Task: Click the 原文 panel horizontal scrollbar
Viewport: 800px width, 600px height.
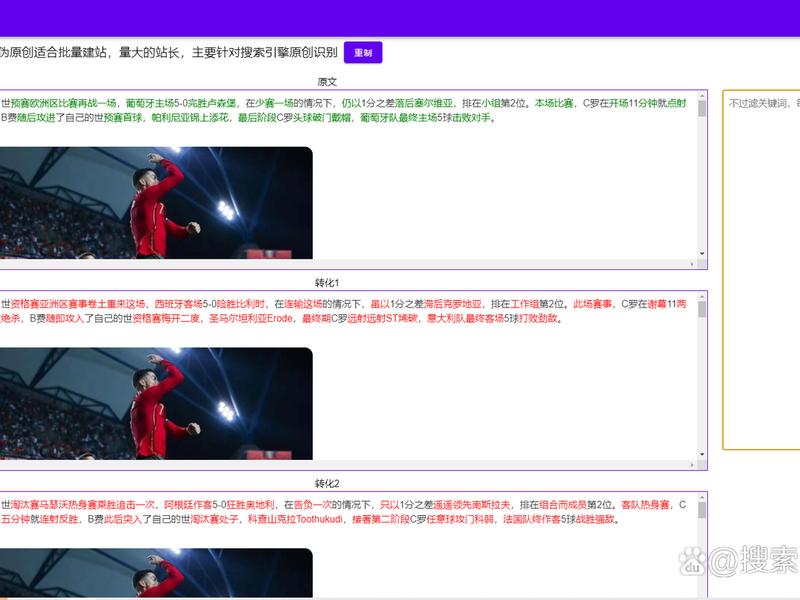Action: point(348,264)
